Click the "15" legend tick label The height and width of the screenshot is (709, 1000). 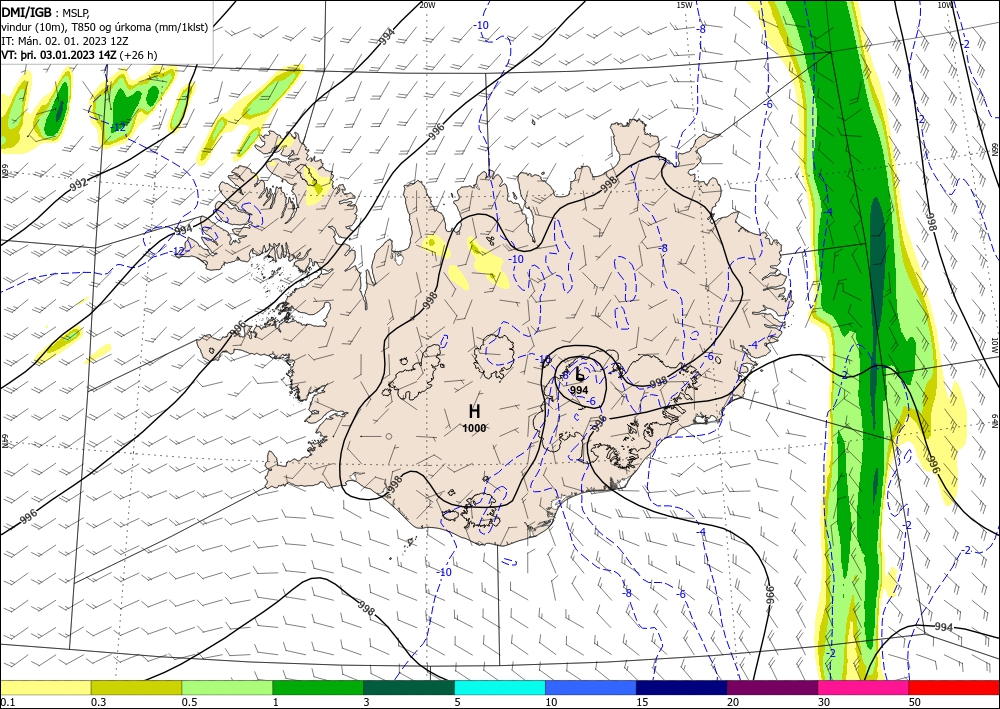(x=643, y=702)
